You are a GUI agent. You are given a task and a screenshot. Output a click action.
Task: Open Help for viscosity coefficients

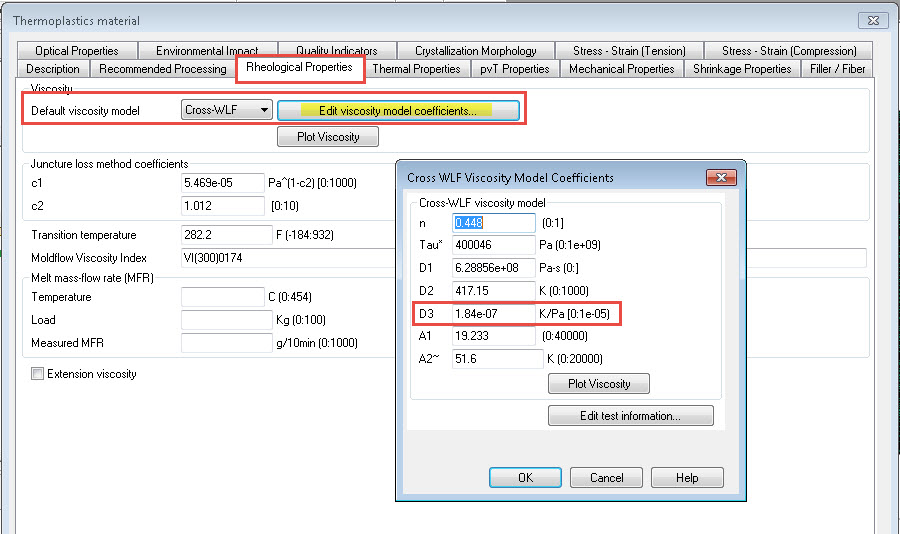[687, 478]
